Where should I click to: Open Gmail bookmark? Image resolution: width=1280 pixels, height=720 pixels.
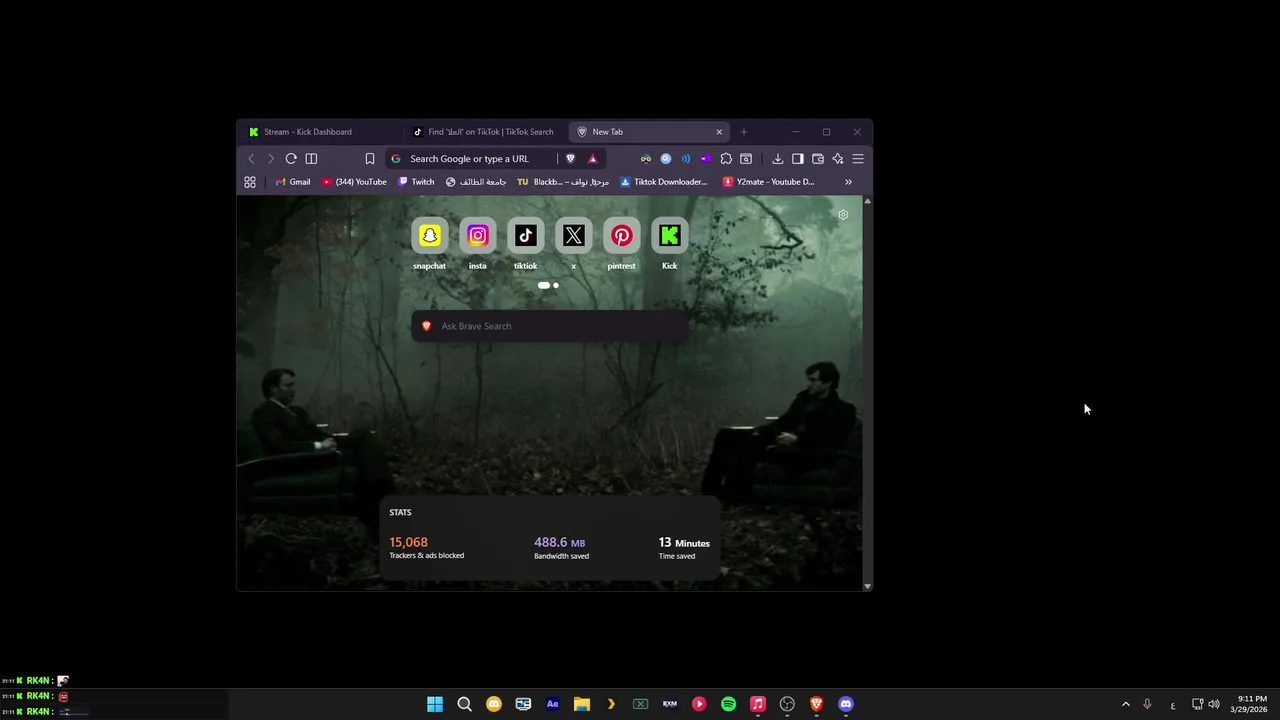293,182
